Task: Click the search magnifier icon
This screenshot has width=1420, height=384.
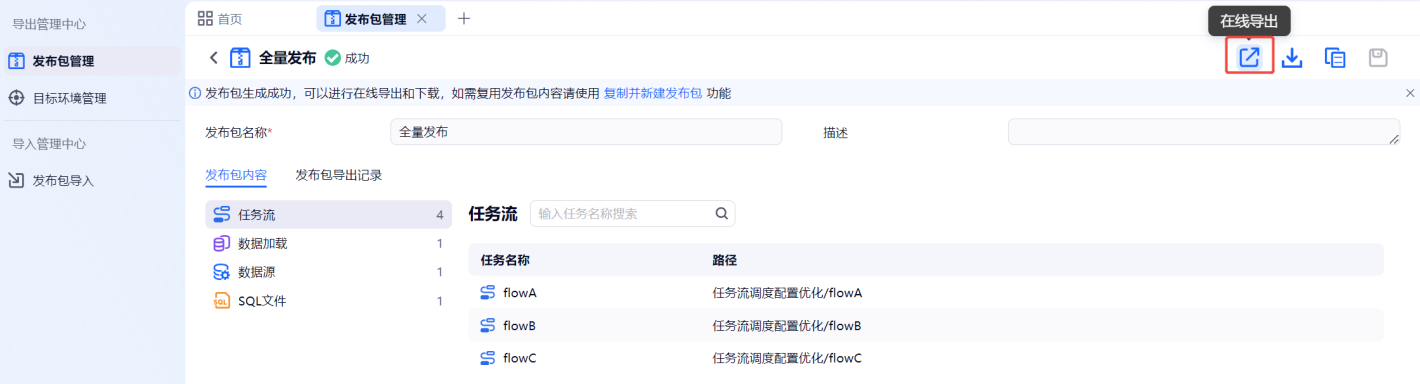Action: 722,213
